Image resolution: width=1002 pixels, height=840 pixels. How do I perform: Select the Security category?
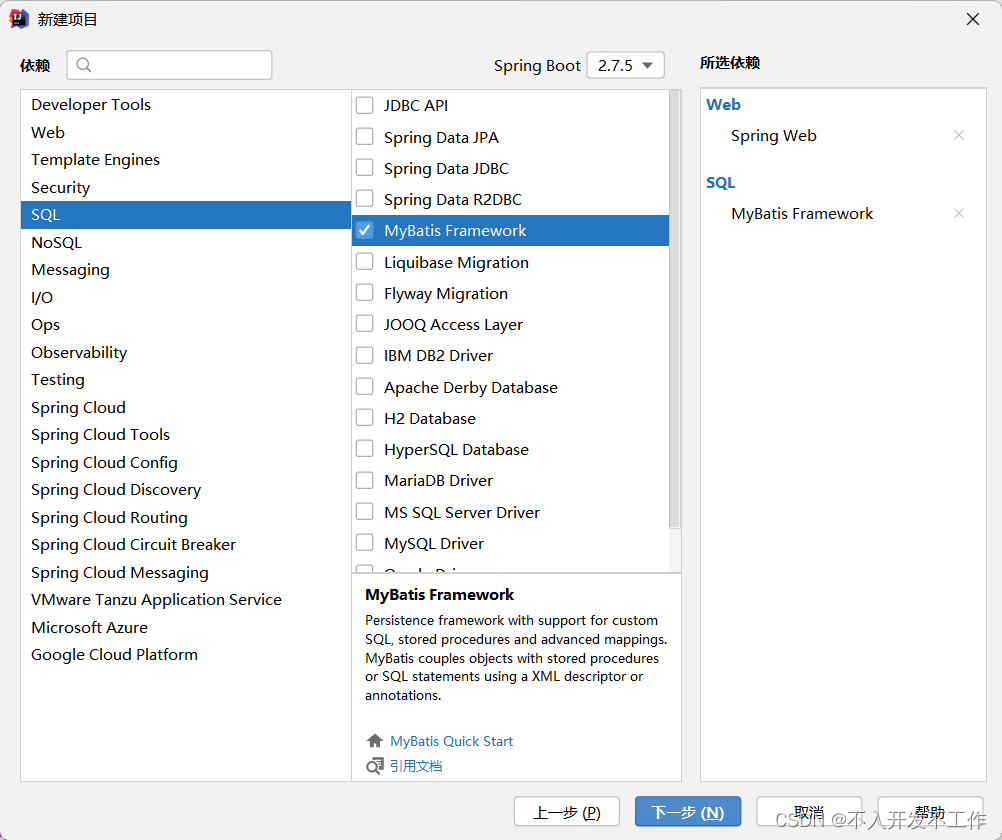185,187
